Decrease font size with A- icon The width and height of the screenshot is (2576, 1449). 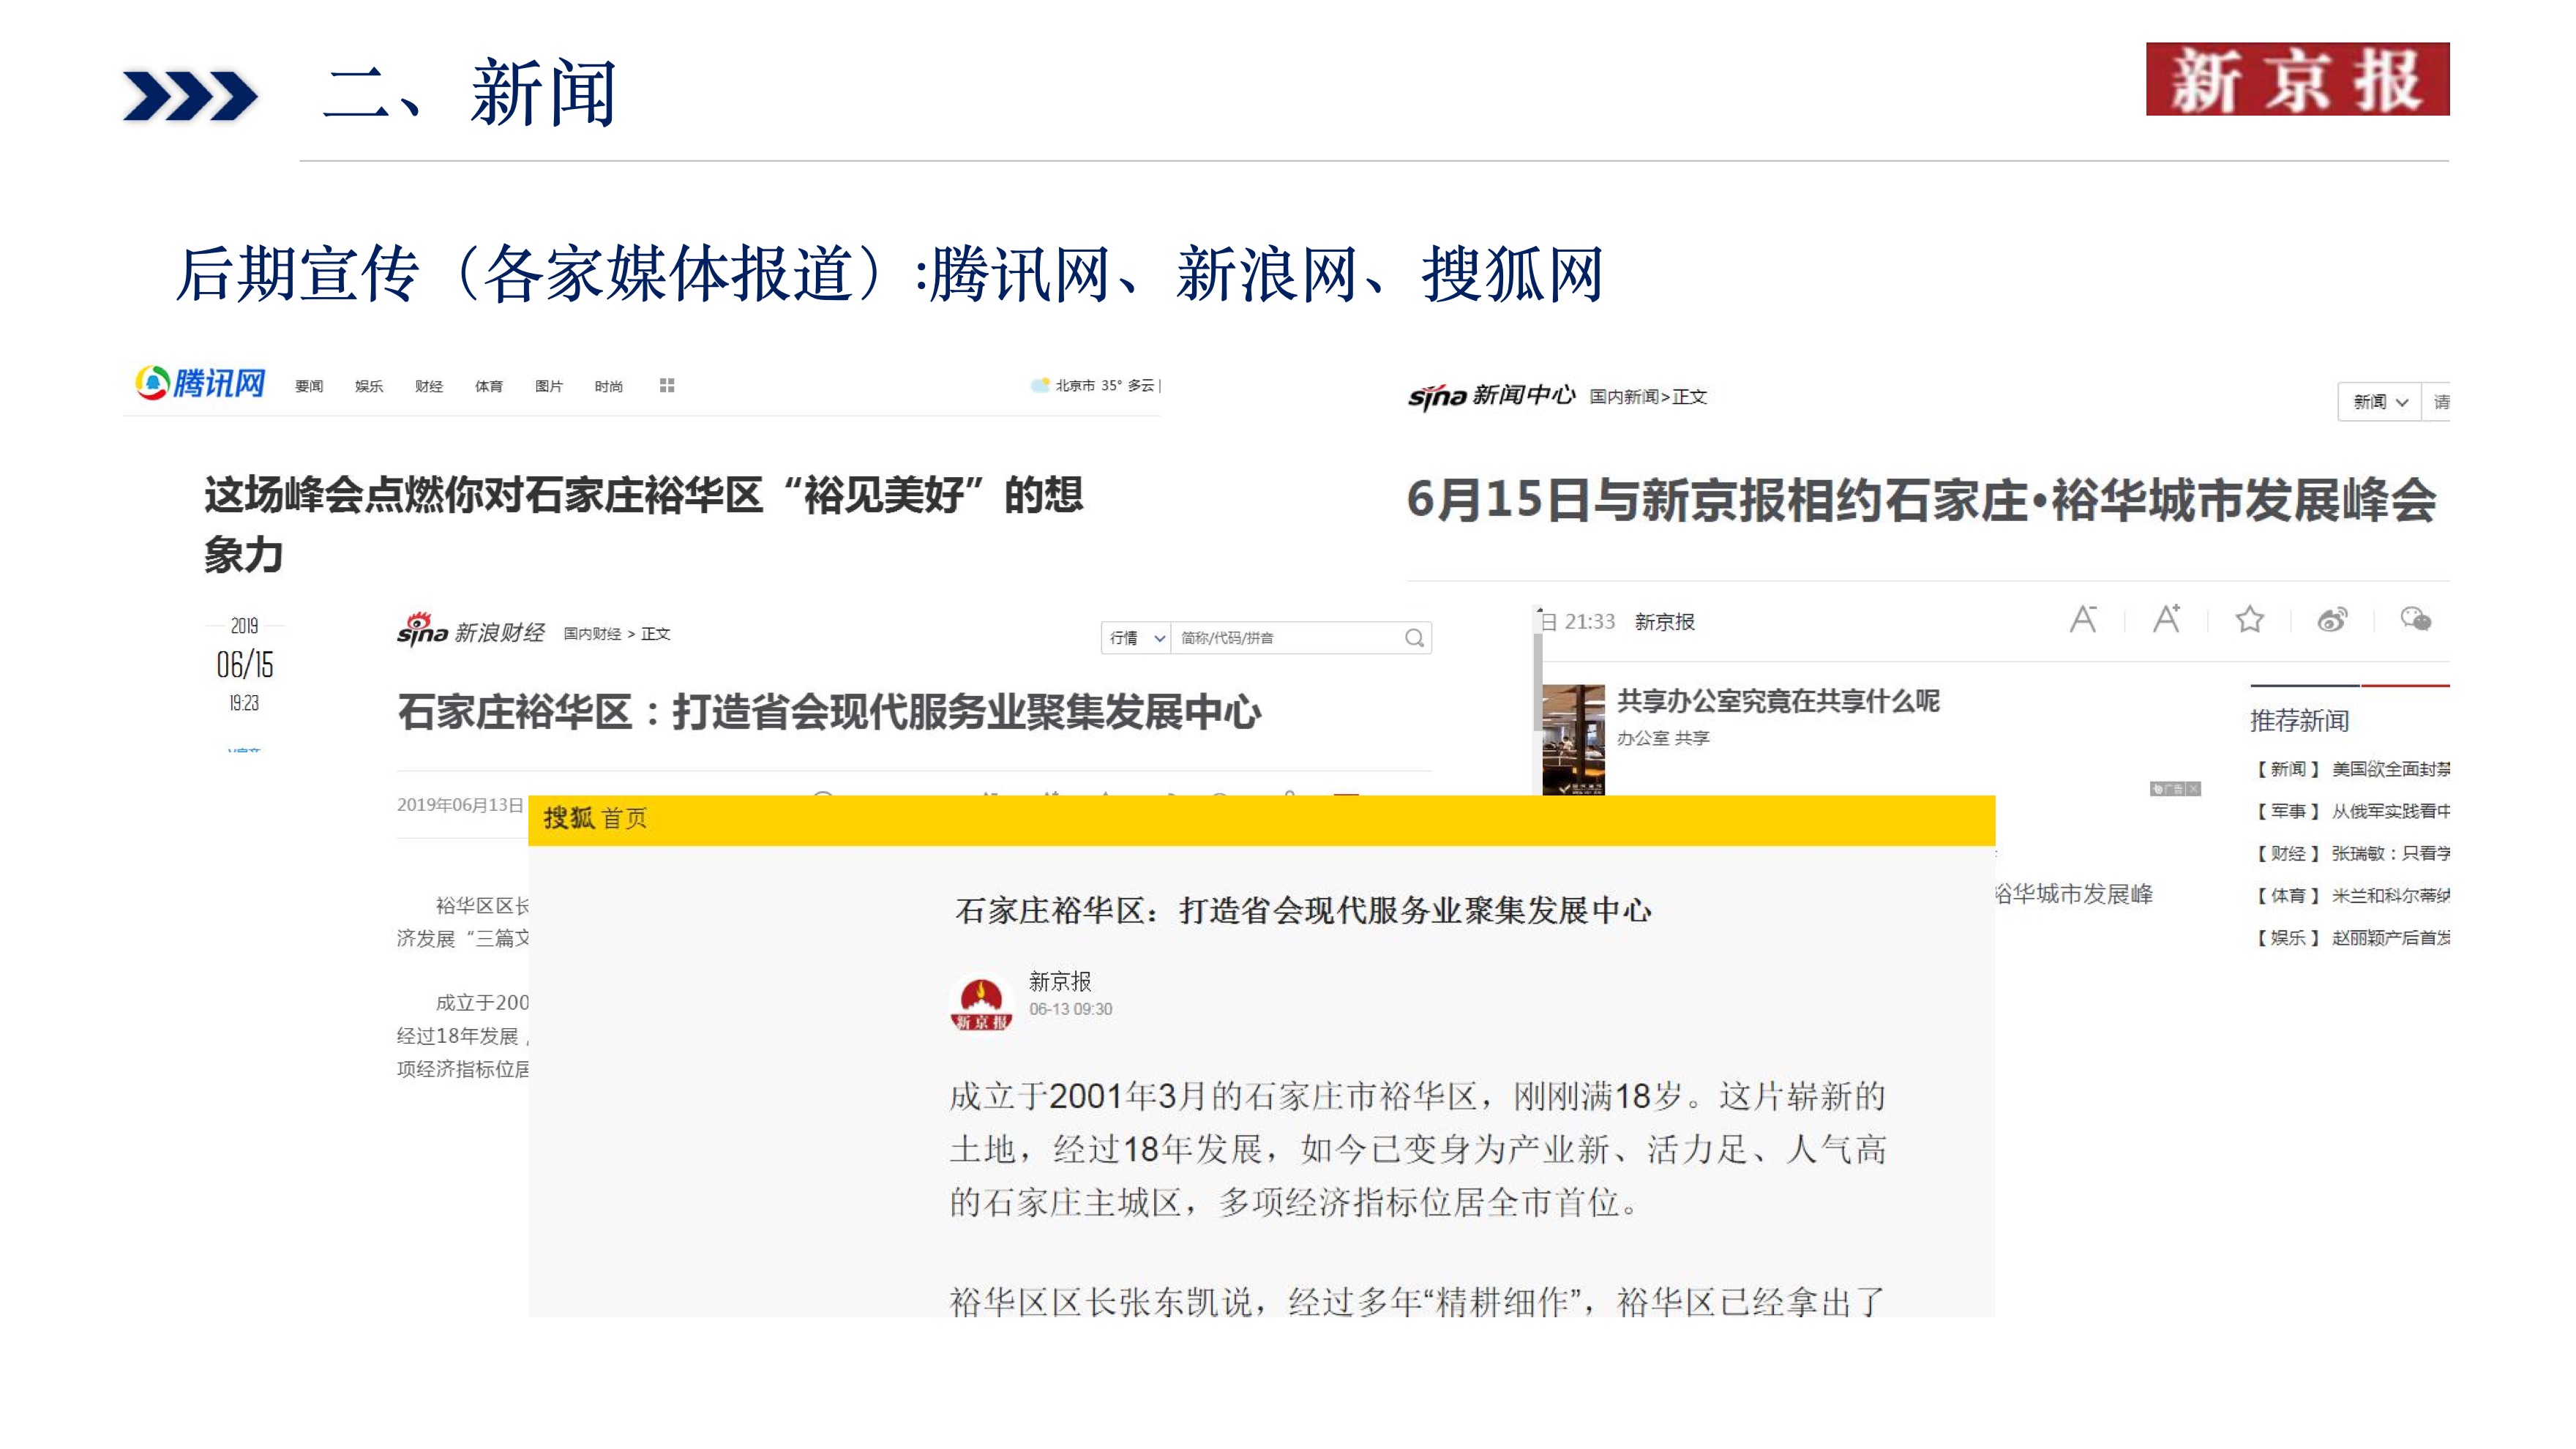coord(2083,620)
